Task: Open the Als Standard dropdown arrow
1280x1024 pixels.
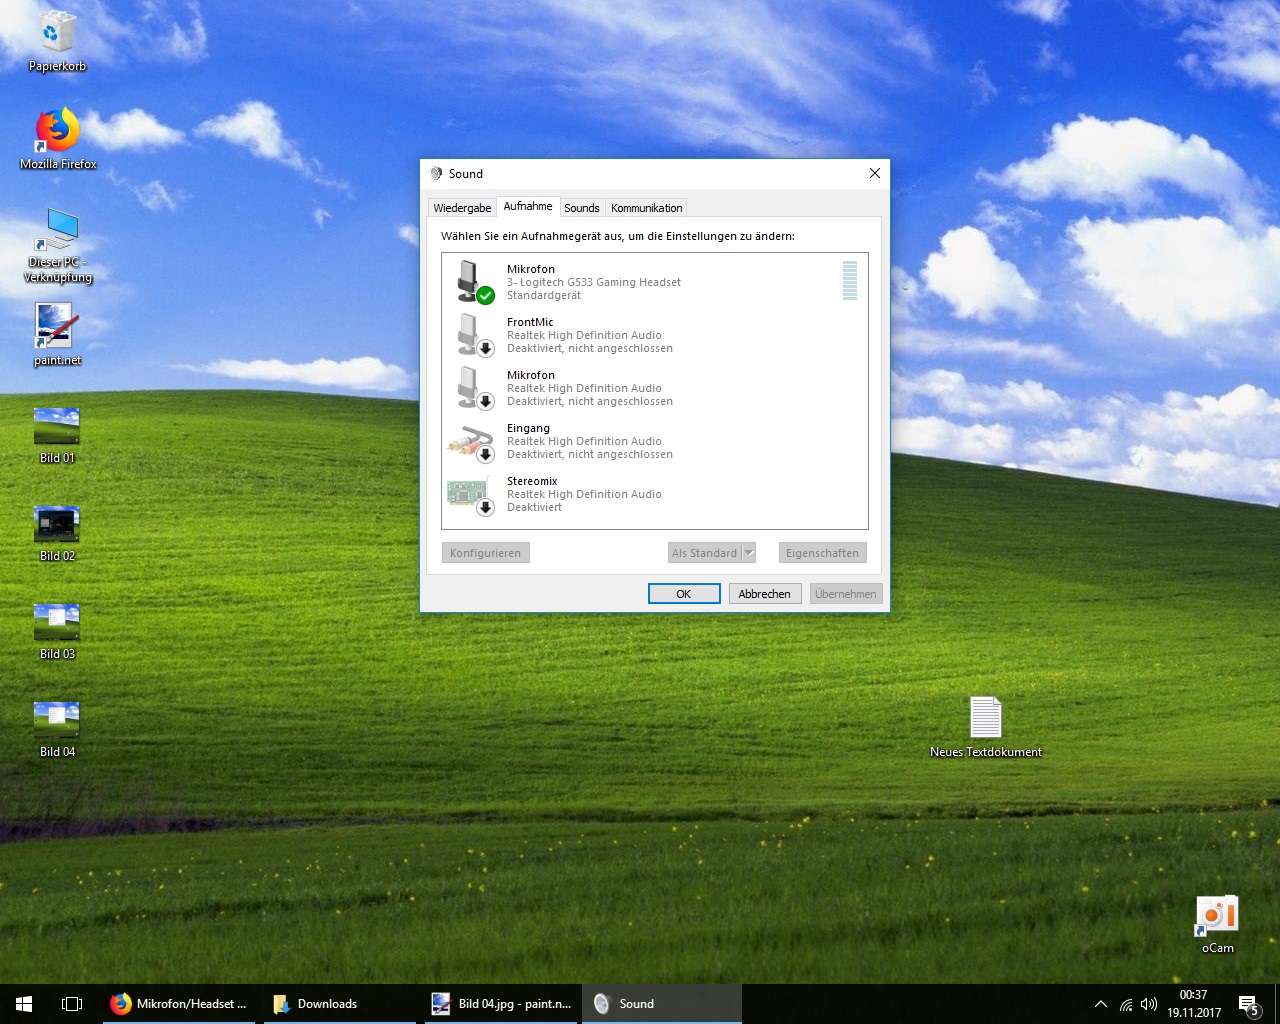Action: pos(749,553)
